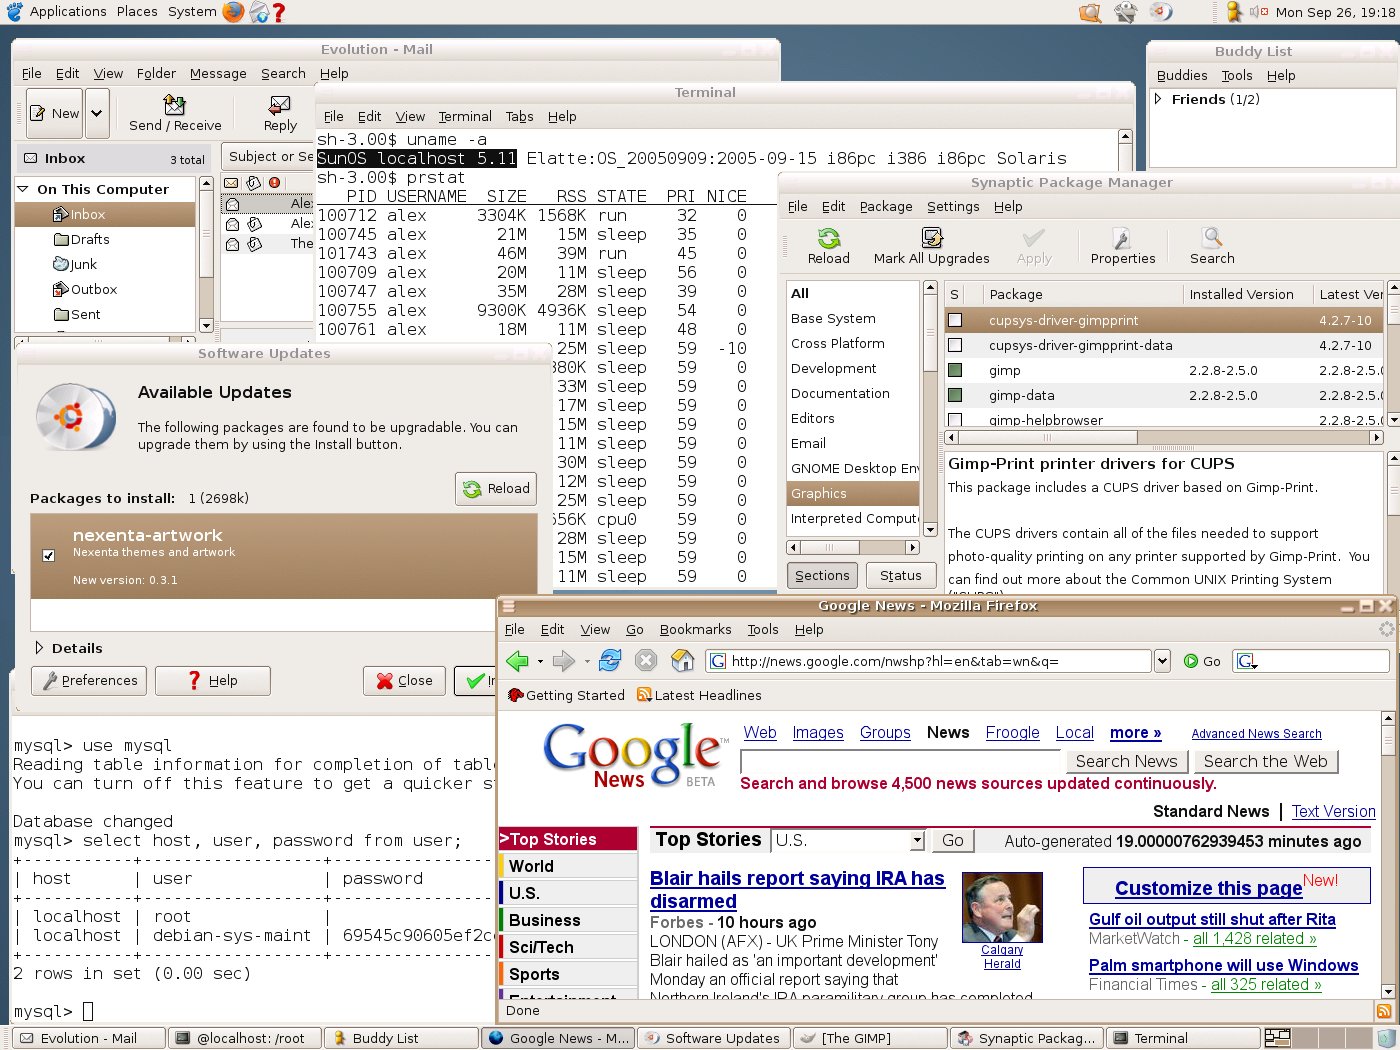Viewport: 1400px width, 1050px height.
Task: Click Mark All Upgrades in Synaptic
Action: tap(931, 247)
